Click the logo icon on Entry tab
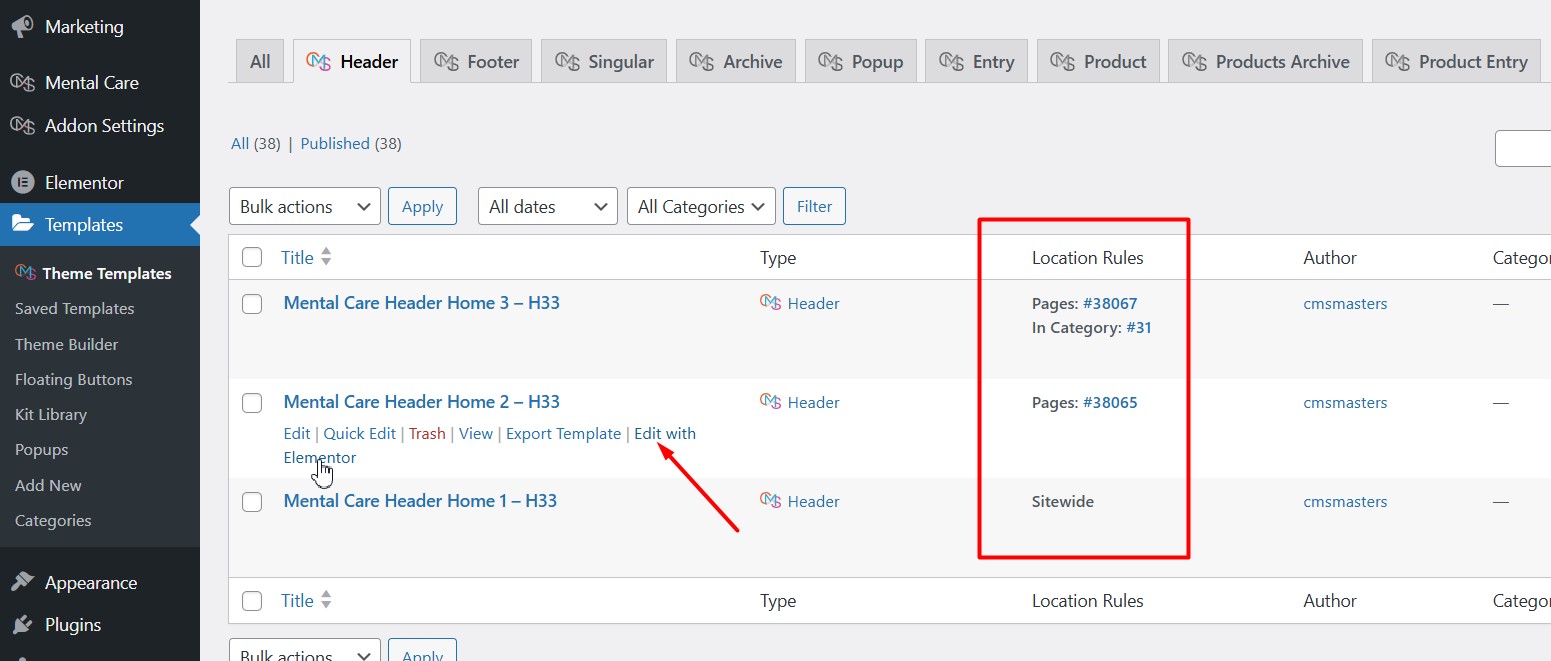The image size is (1551, 661). pyautogui.click(x=951, y=62)
